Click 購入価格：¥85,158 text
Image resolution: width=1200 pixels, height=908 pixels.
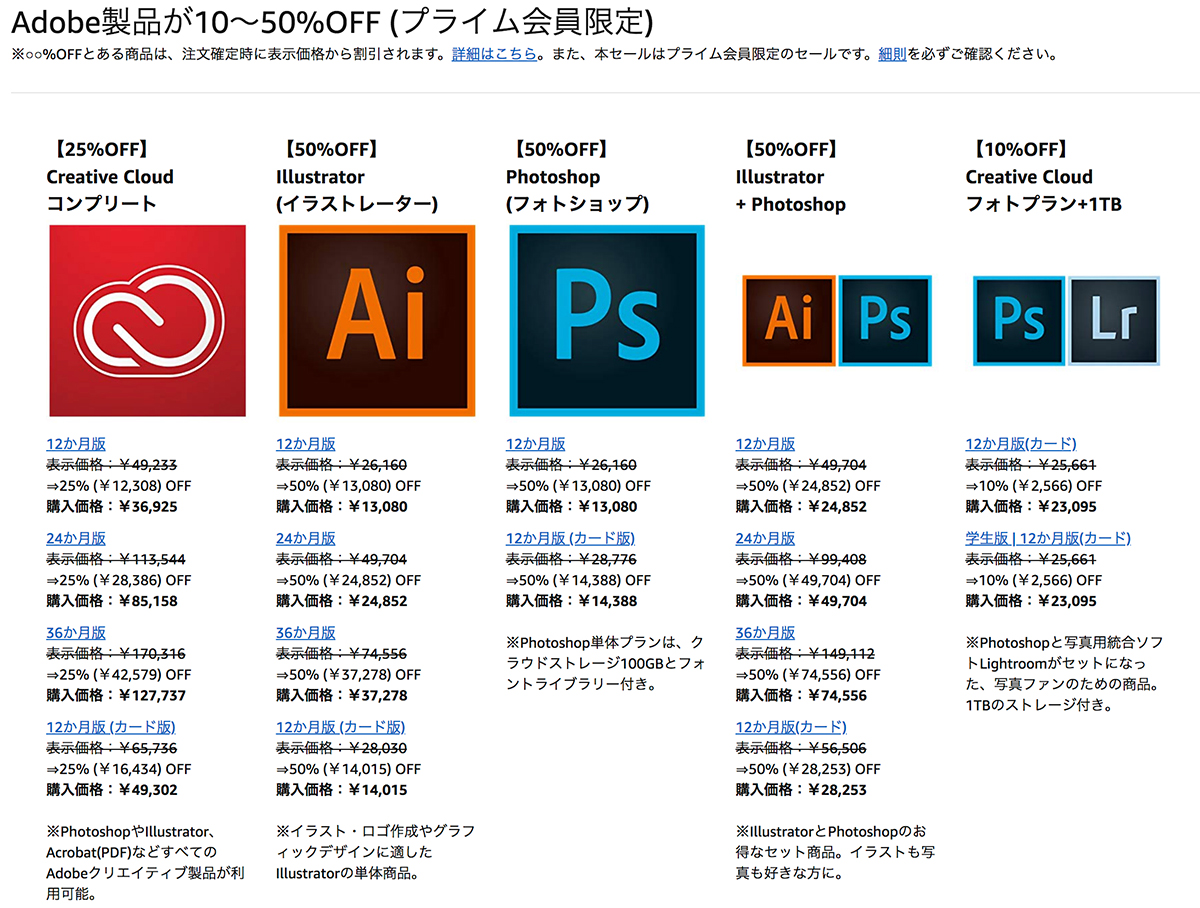[x=112, y=601]
